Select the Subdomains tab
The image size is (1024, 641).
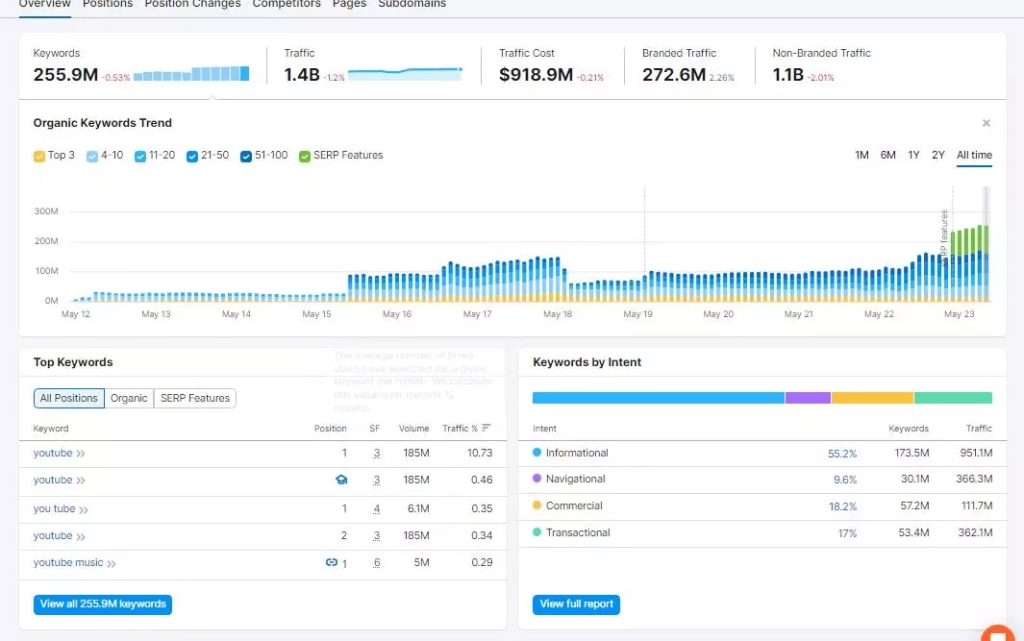(x=412, y=4)
